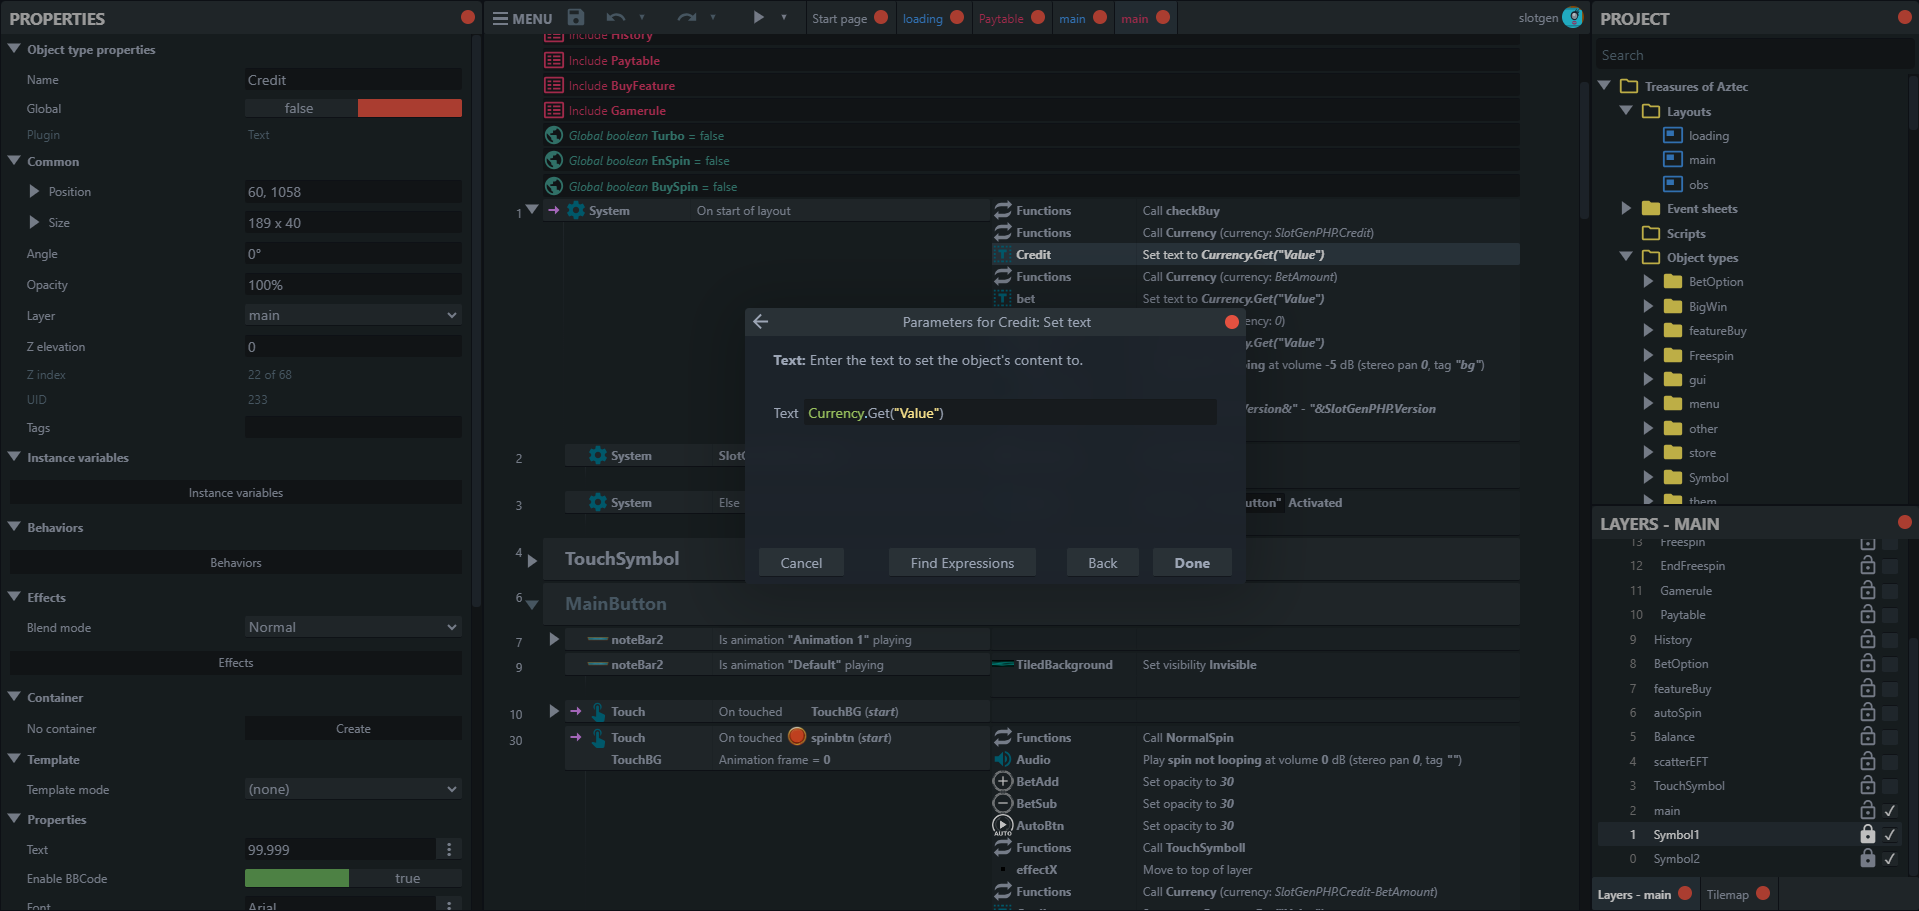Expand the Position property
This screenshot has height=911, width=1919.
[34, 191]
